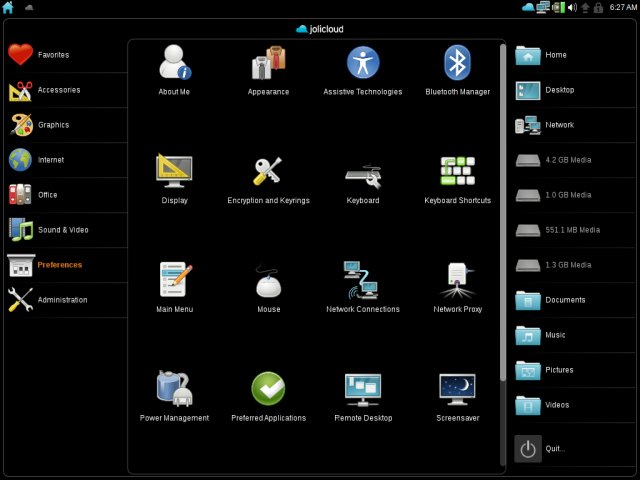Launch the Screensaver preferences
640x480 pixels.
click(x=457, y=391)
